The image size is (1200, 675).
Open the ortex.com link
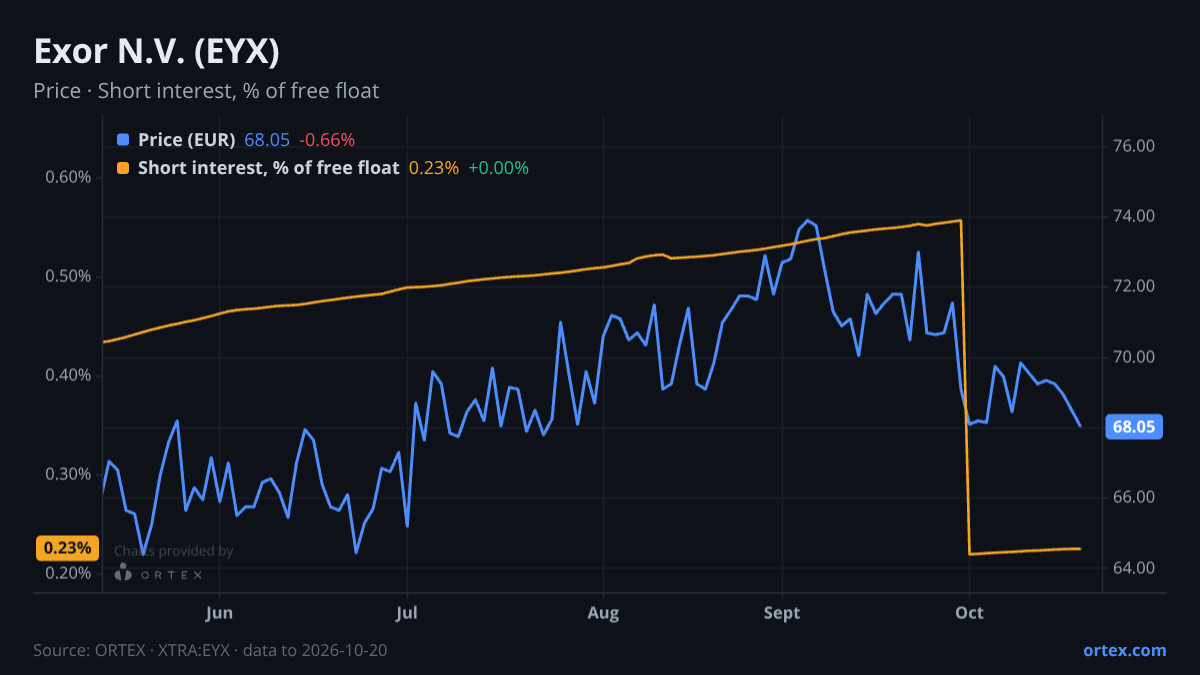pos(1125,650)
